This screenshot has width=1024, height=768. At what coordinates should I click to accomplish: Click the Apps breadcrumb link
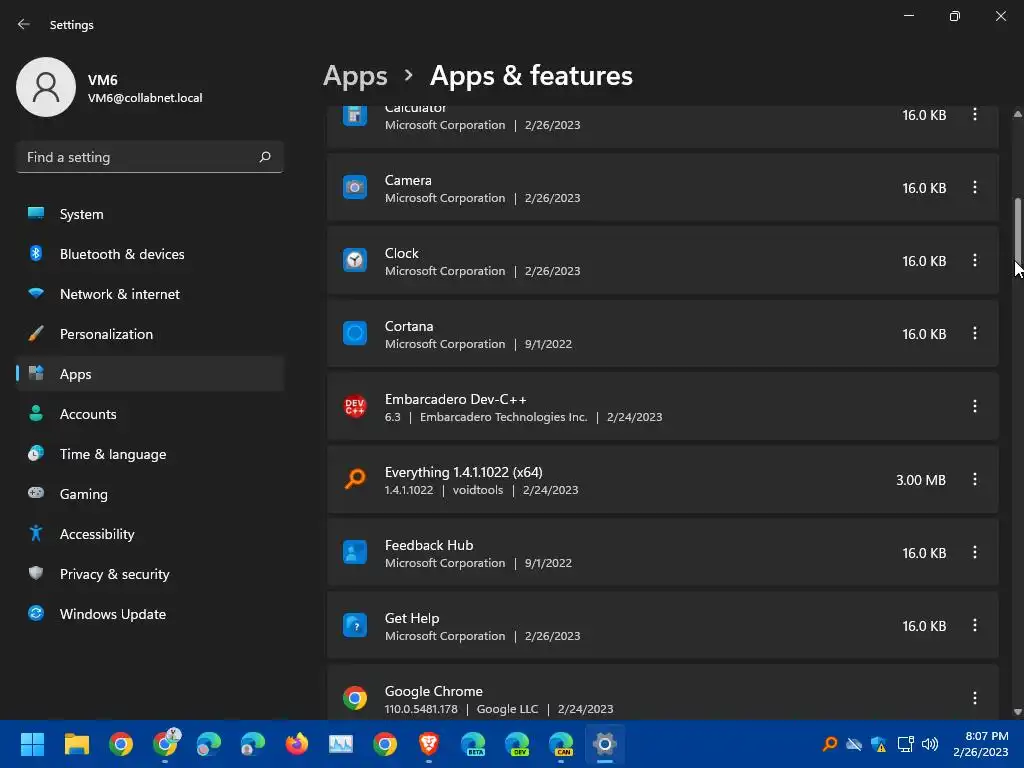[355, 76]
